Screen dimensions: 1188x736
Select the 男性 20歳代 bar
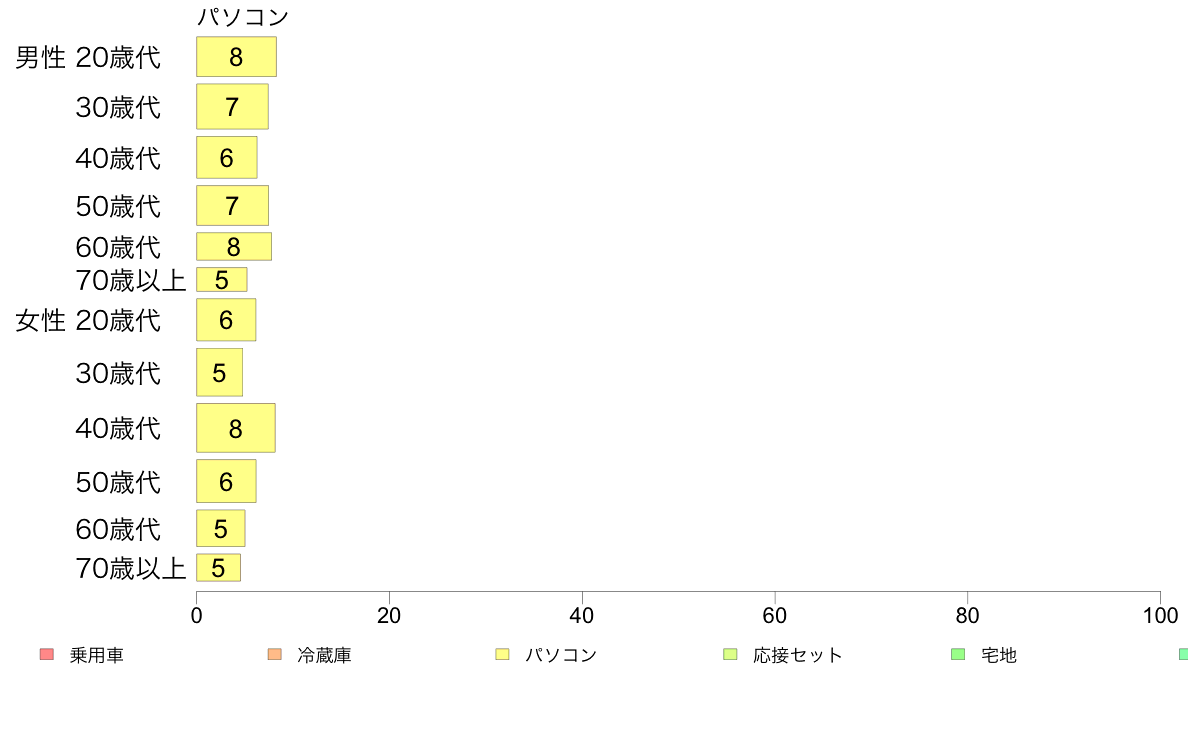(236, 57)
